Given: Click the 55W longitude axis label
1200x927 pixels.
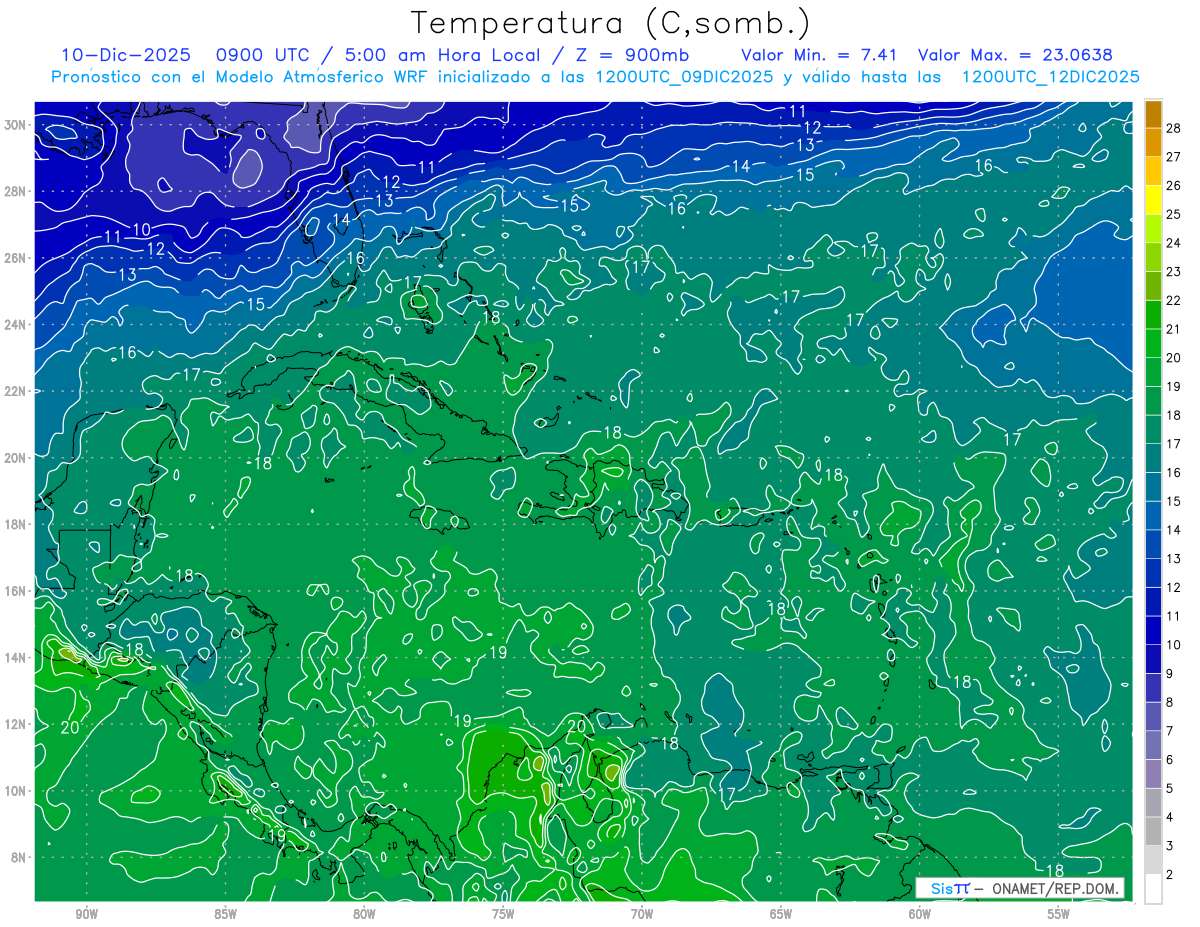Looking at the screenshot, I should tap(1059, 915).
